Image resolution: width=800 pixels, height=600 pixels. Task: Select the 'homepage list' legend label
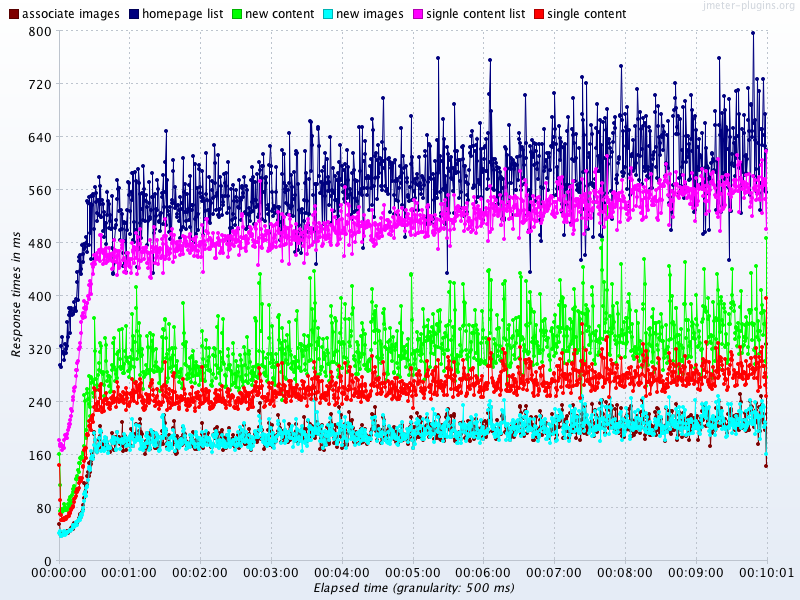(x=182, y=14)
